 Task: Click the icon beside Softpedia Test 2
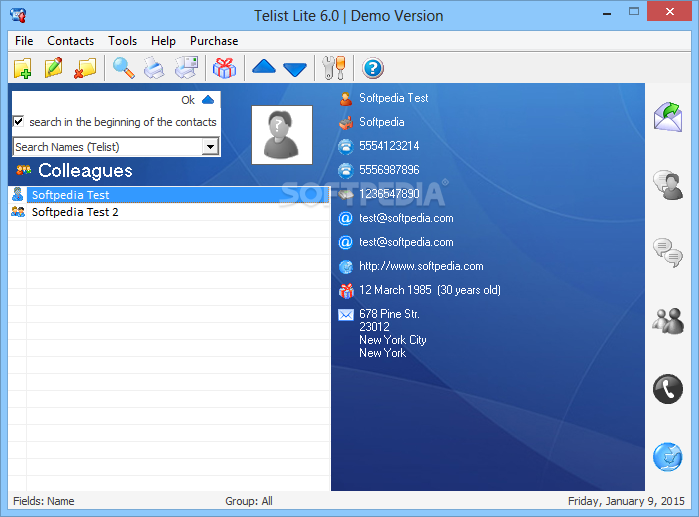pyautogui.click(x=18, y=212)
